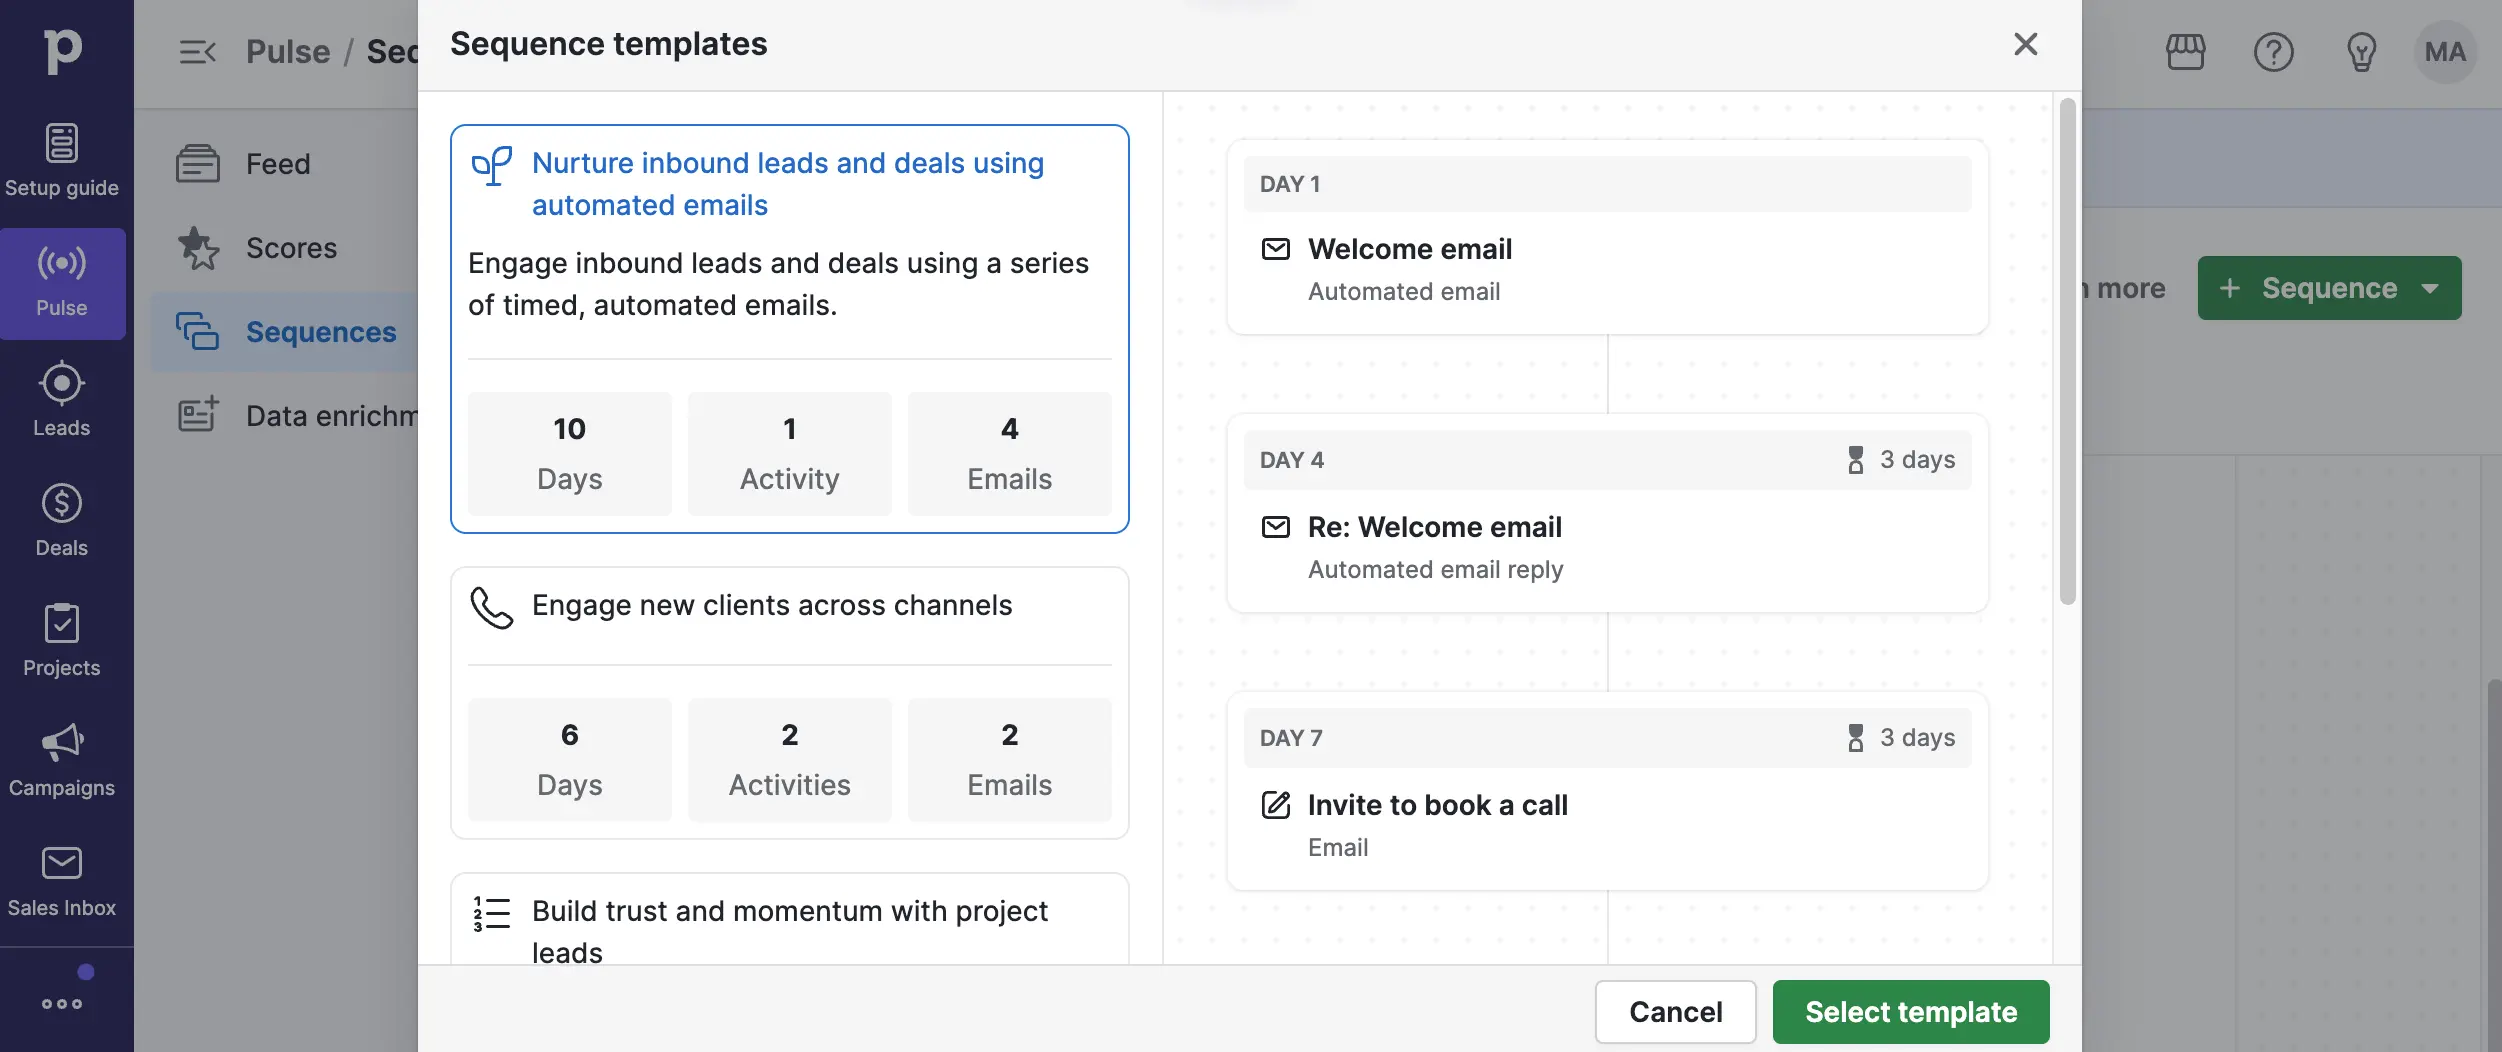Open the Projects section from the sidebar
2502x1052 pixels.
[62, 639]
